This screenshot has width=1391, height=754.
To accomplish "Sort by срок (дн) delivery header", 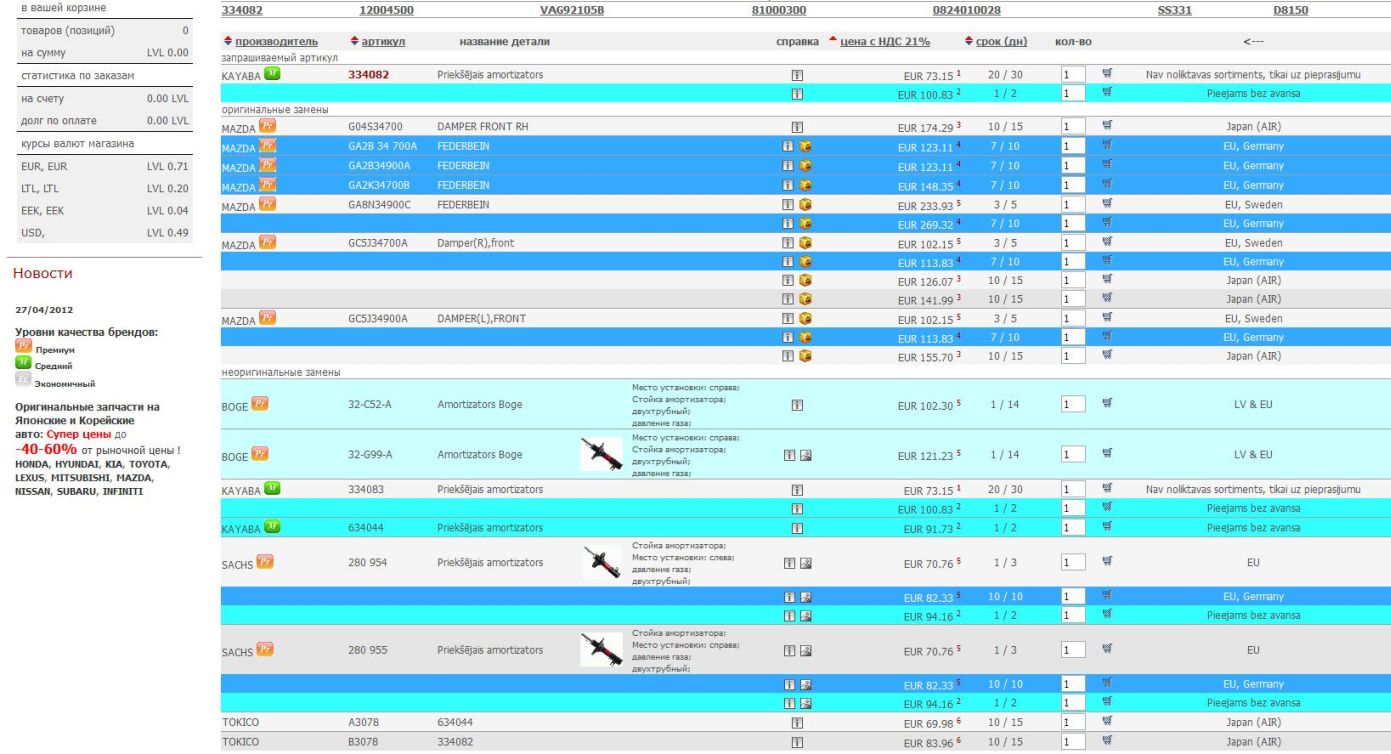I will (x=1001, y=41).
